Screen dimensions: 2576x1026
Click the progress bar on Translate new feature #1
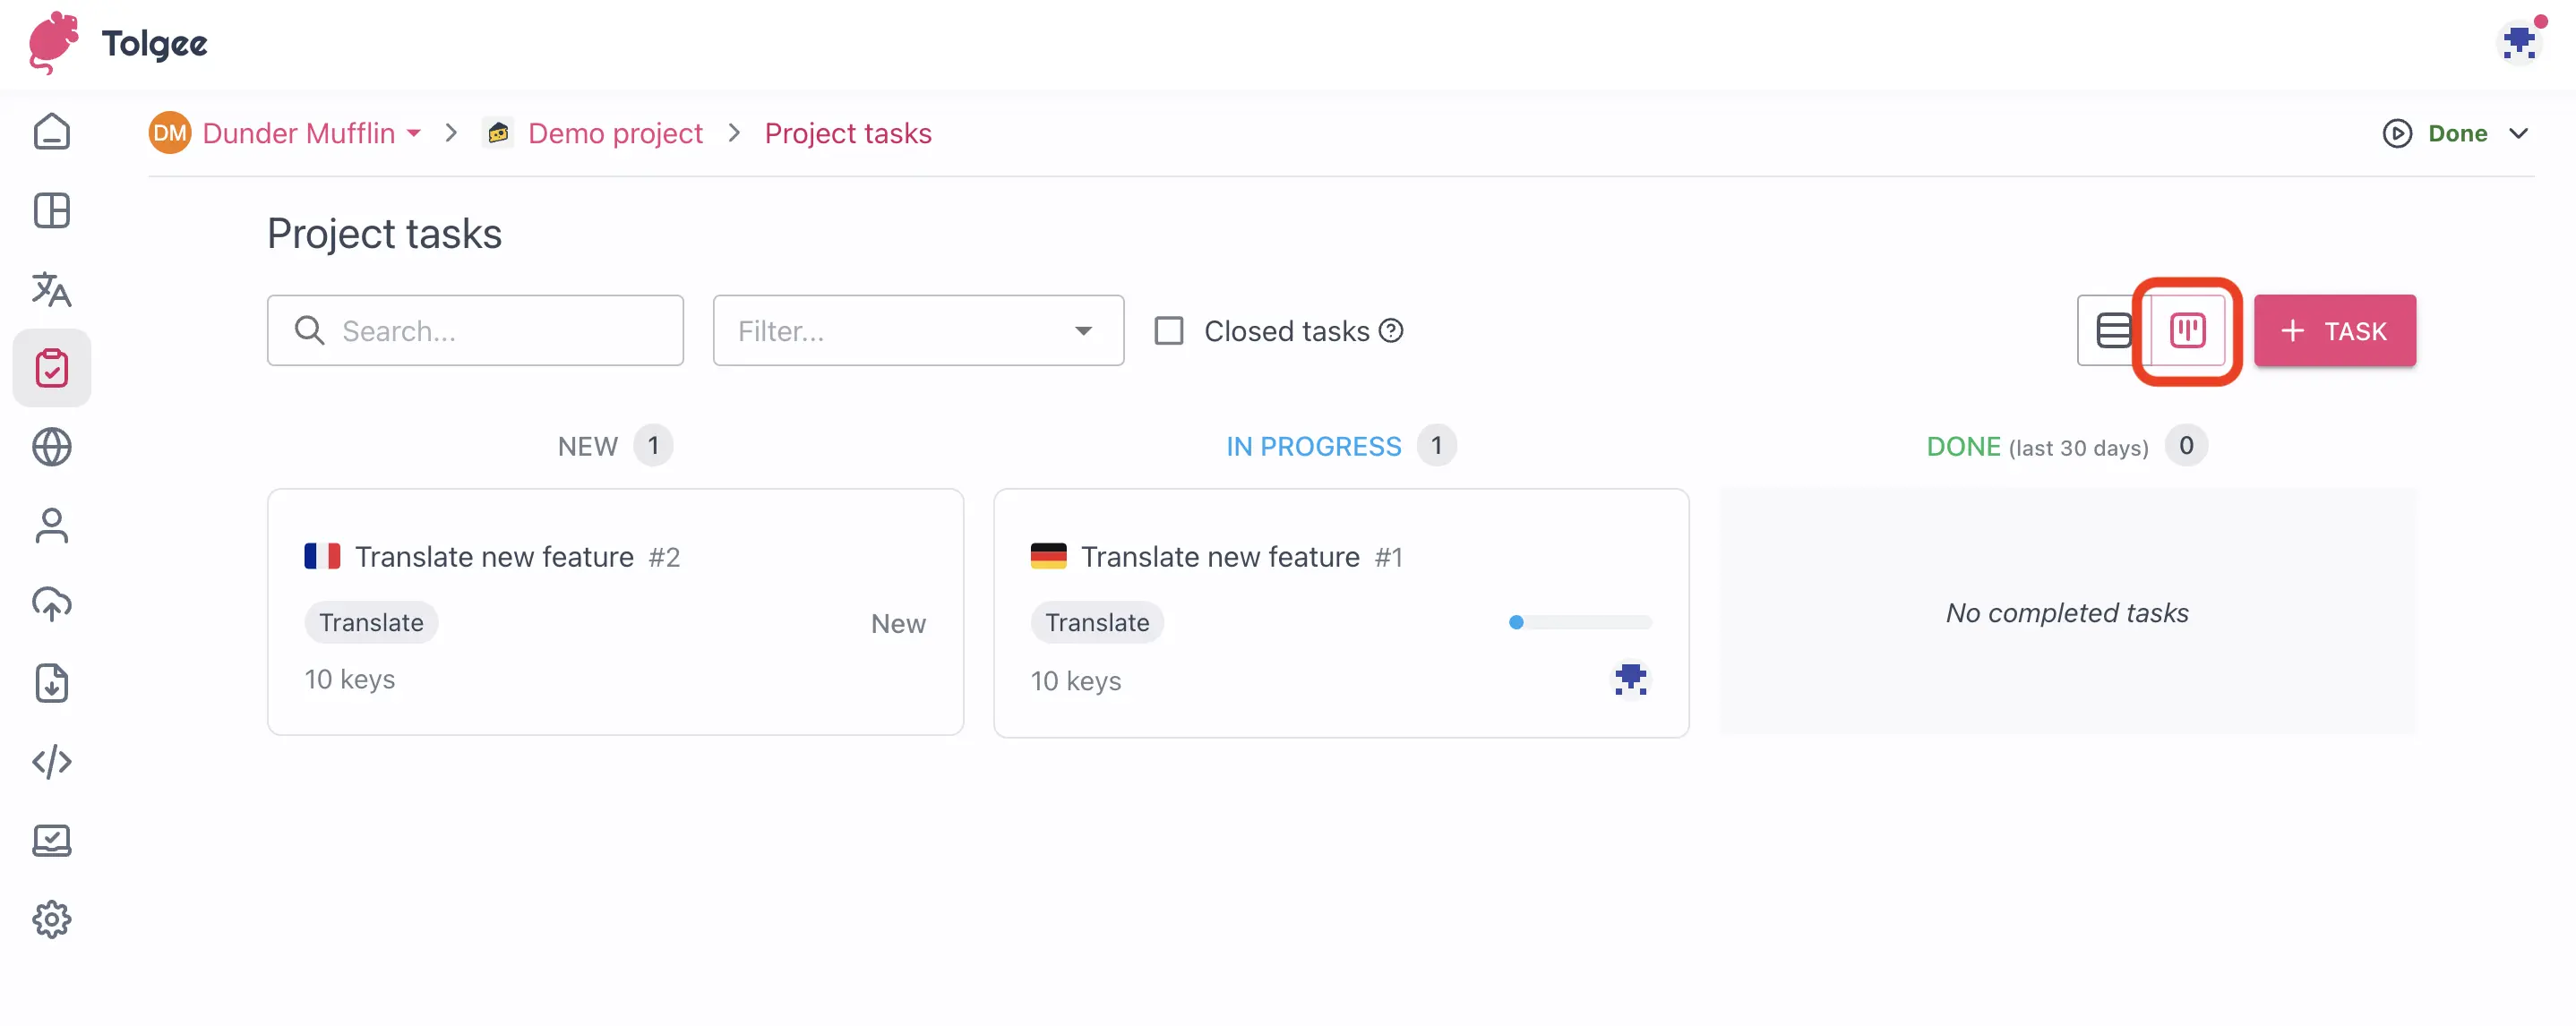pyautogui.click(x=1578, y=622)
